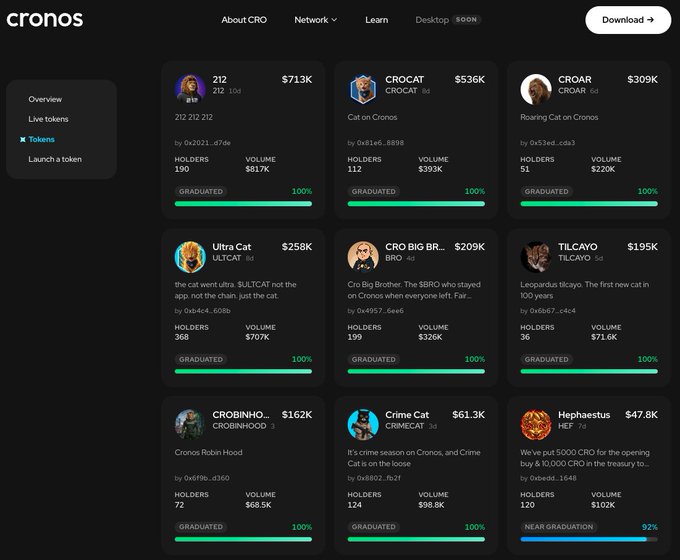
Task: Click the 92% percentage on Hephaestus
Action: point(650,527)
